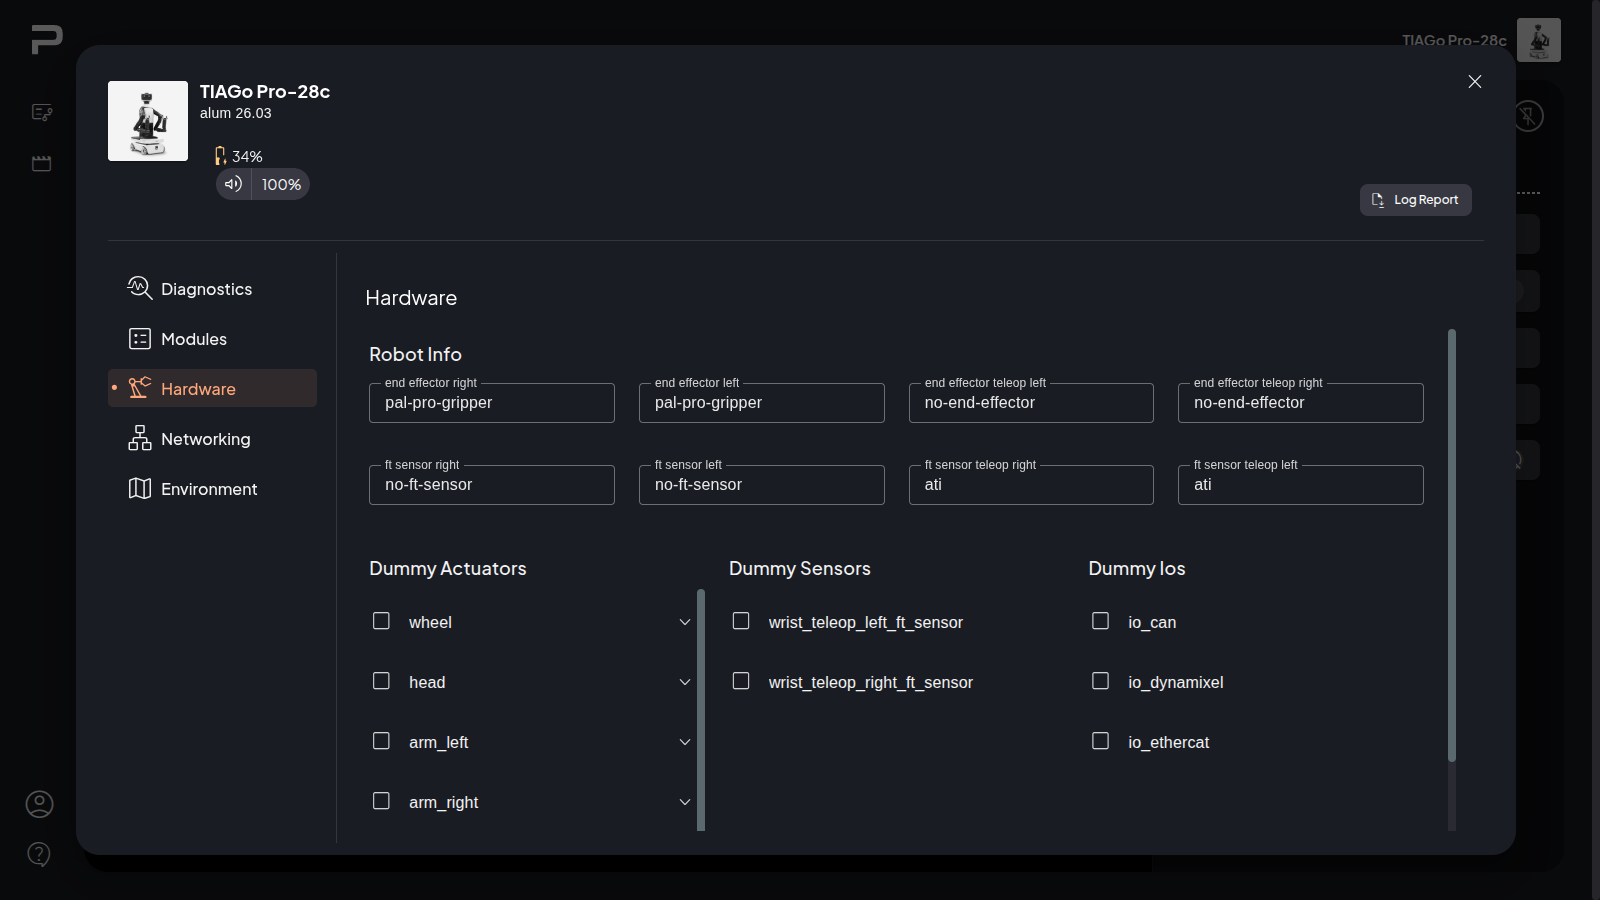Click the battery status icon
This screenshot has height=900, width=1600.
[220, 156]
